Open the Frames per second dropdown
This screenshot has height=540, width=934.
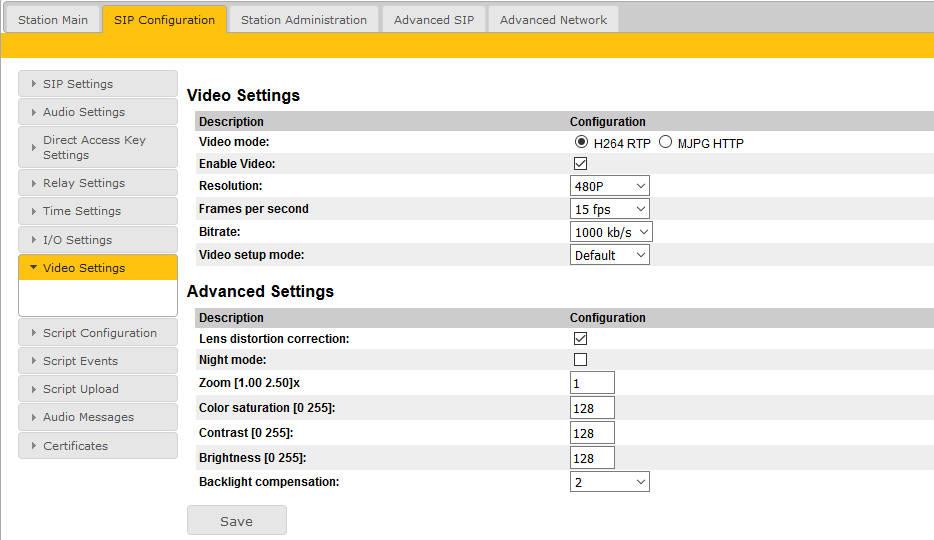[x=609, y=209]
